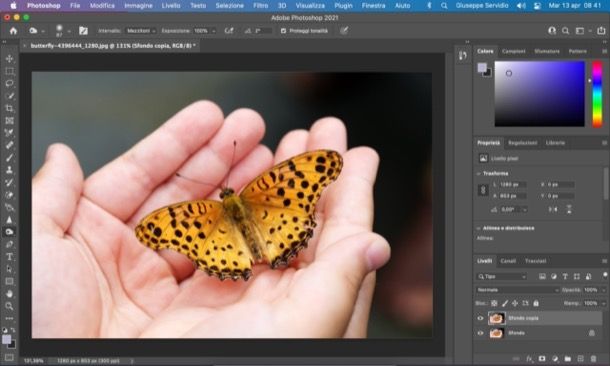
Task: Open the layer blend mode Normale dropdown
Action: point(517,290)
